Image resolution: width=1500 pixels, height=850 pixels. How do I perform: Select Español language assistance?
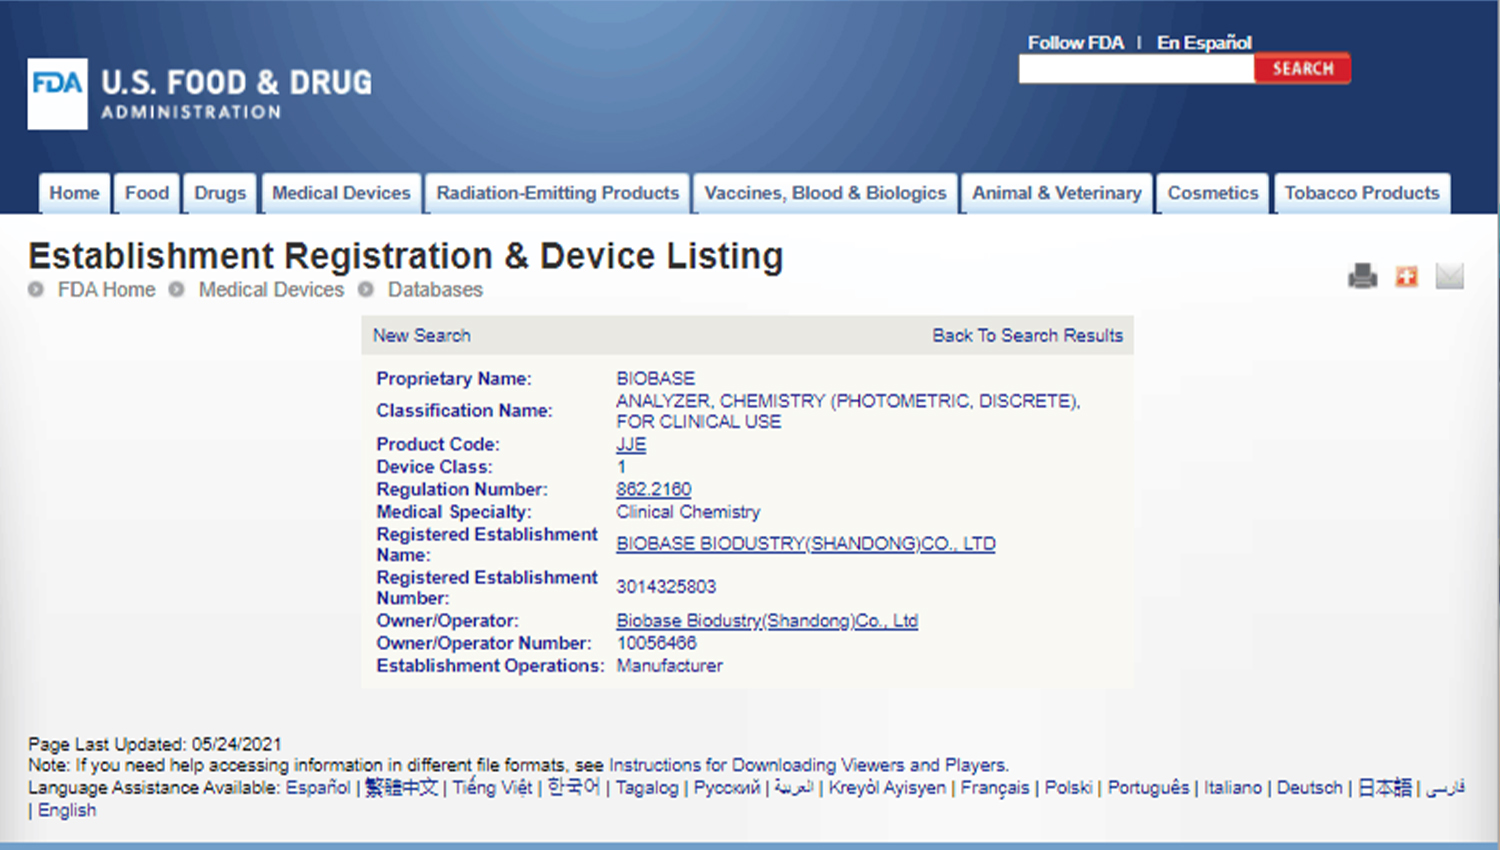tap(318, 788)
